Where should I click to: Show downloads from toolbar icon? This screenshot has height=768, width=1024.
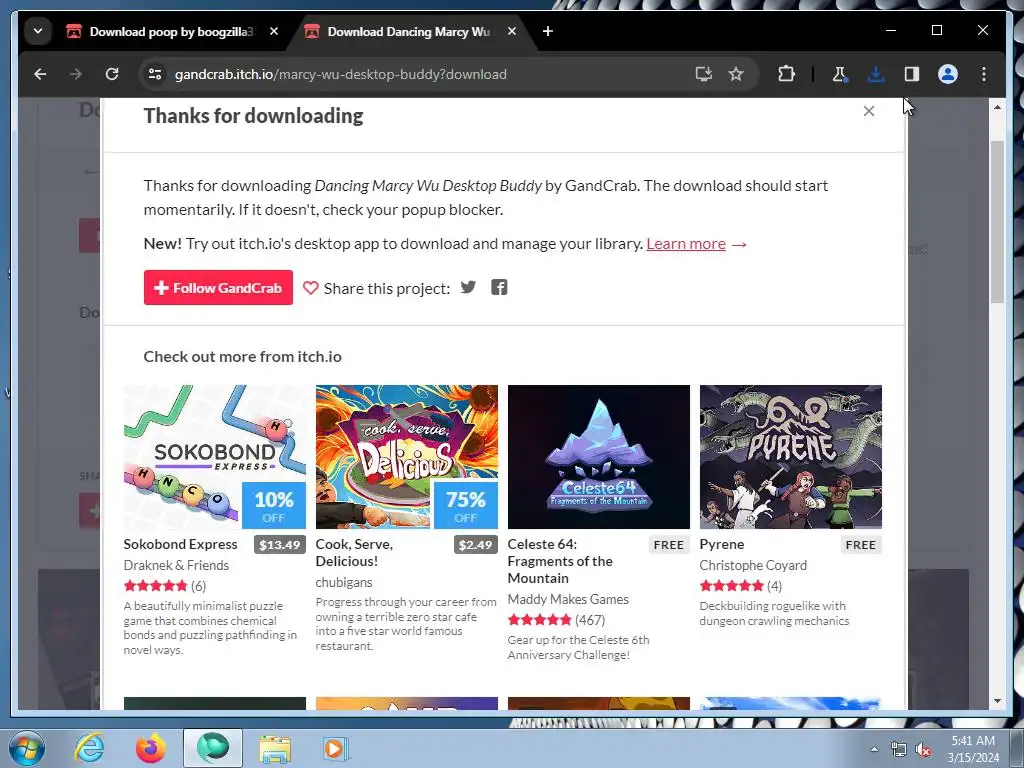876,74
